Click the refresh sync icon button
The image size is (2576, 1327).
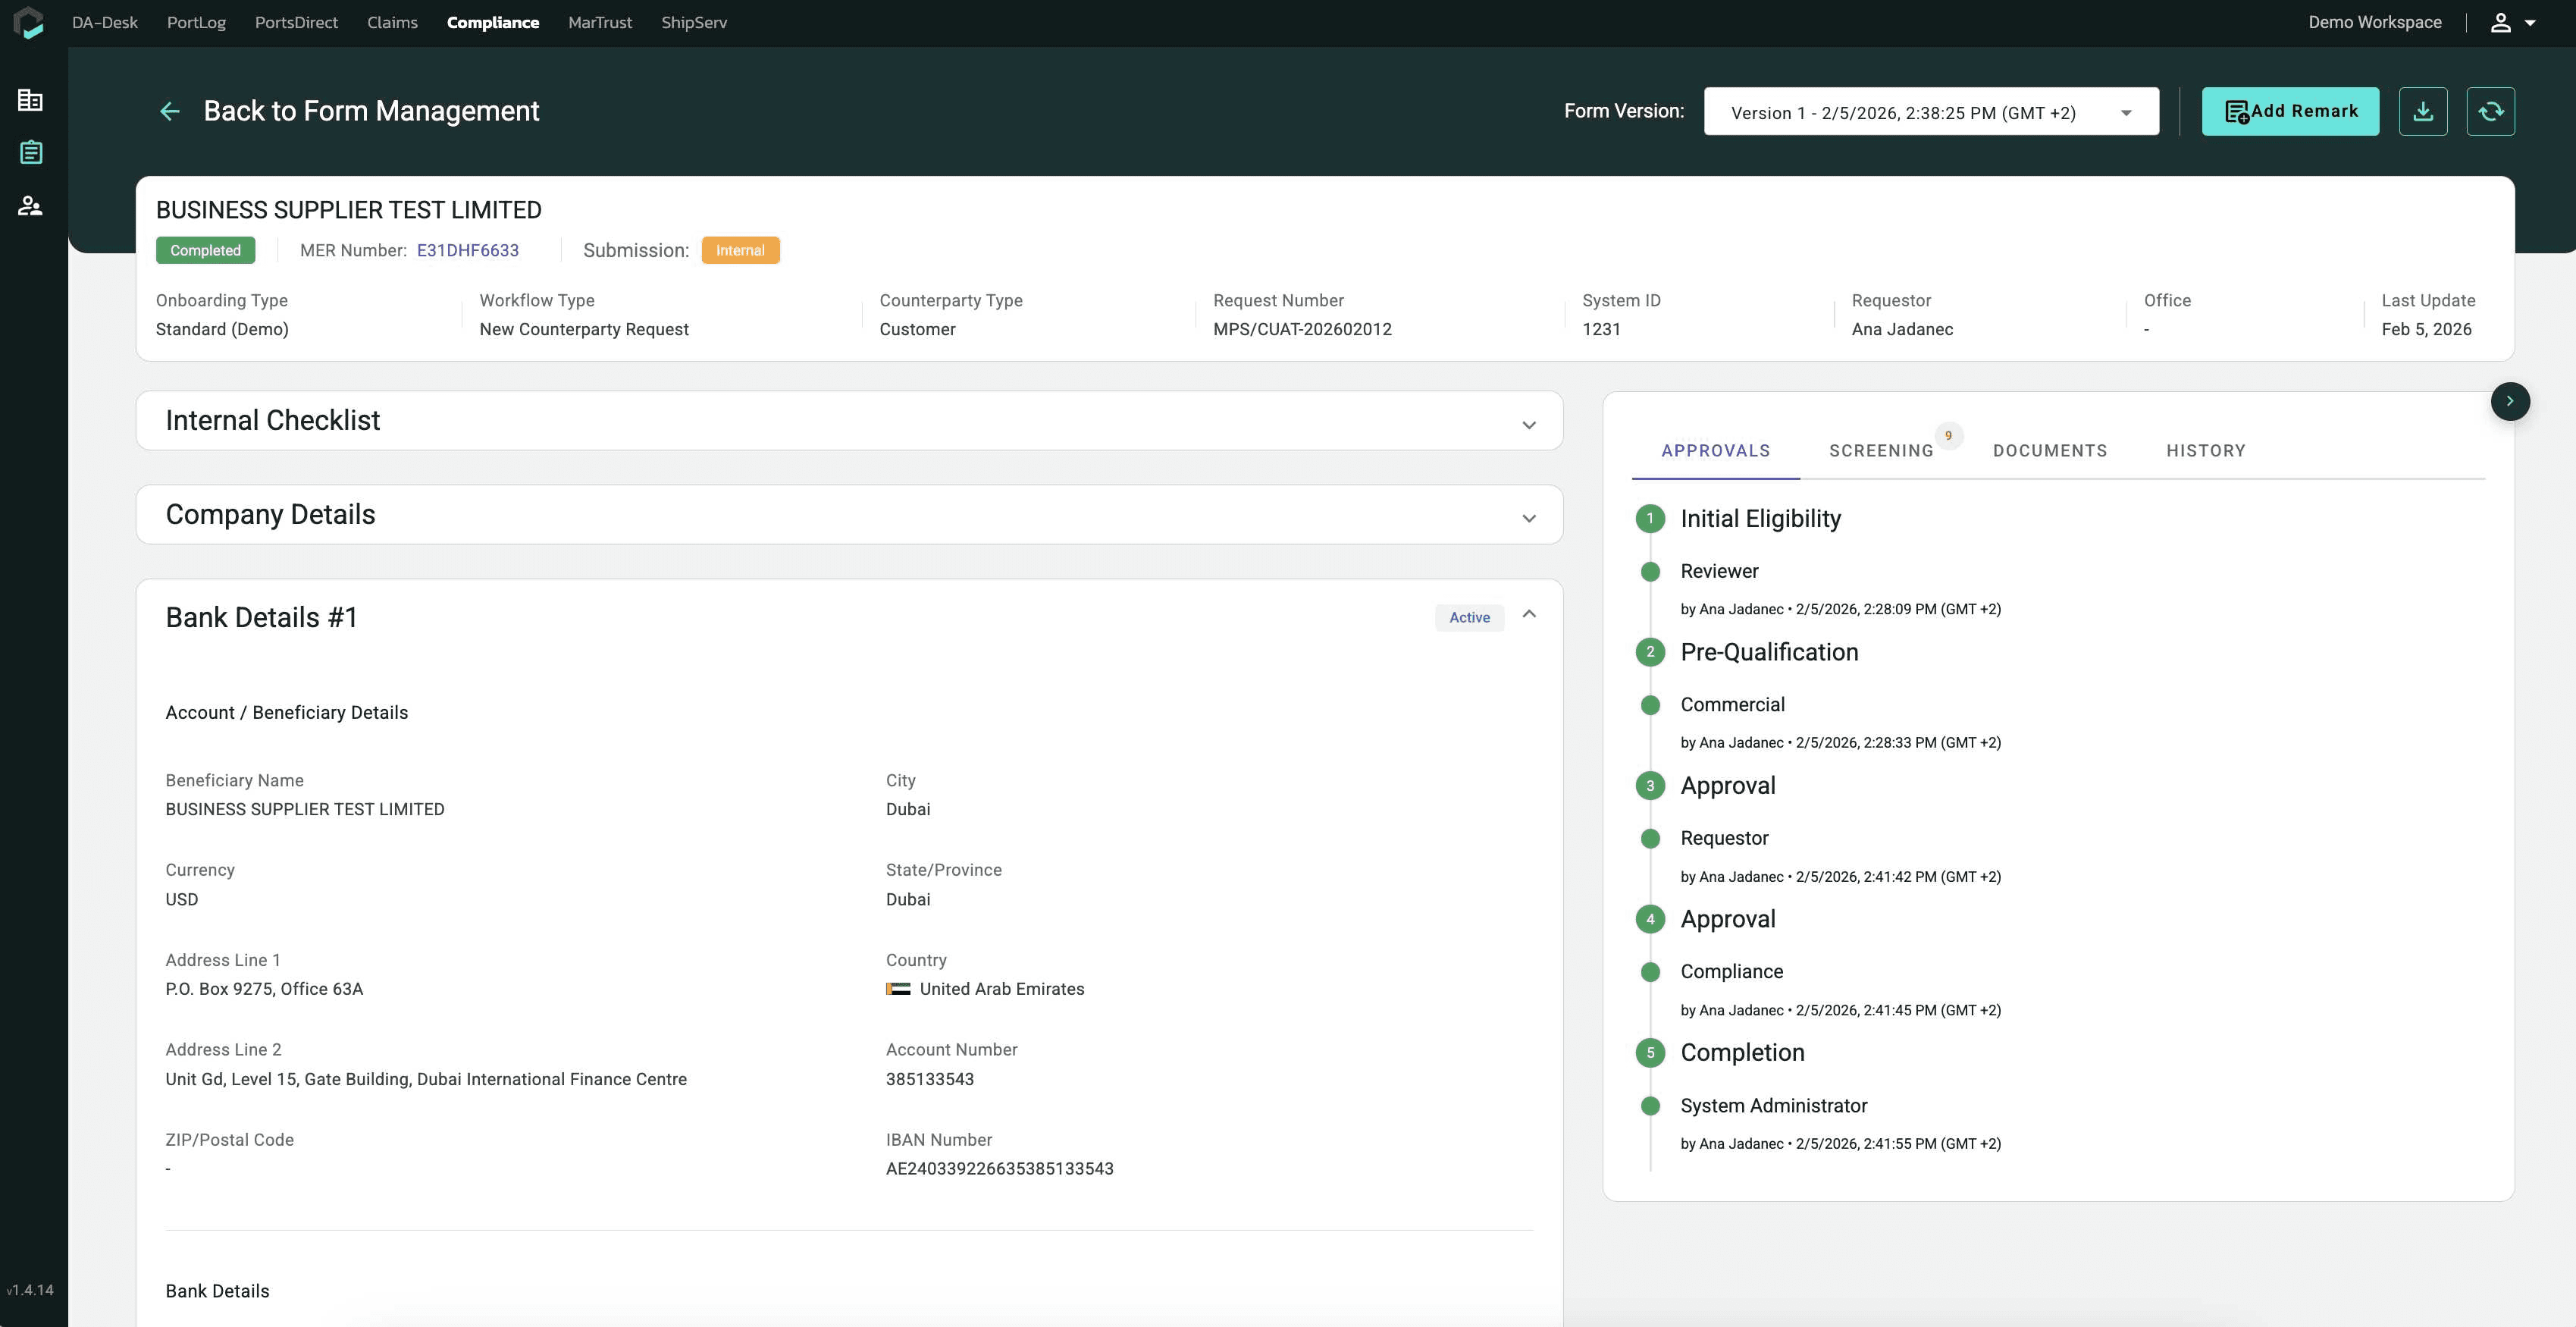click(2490, 111)
